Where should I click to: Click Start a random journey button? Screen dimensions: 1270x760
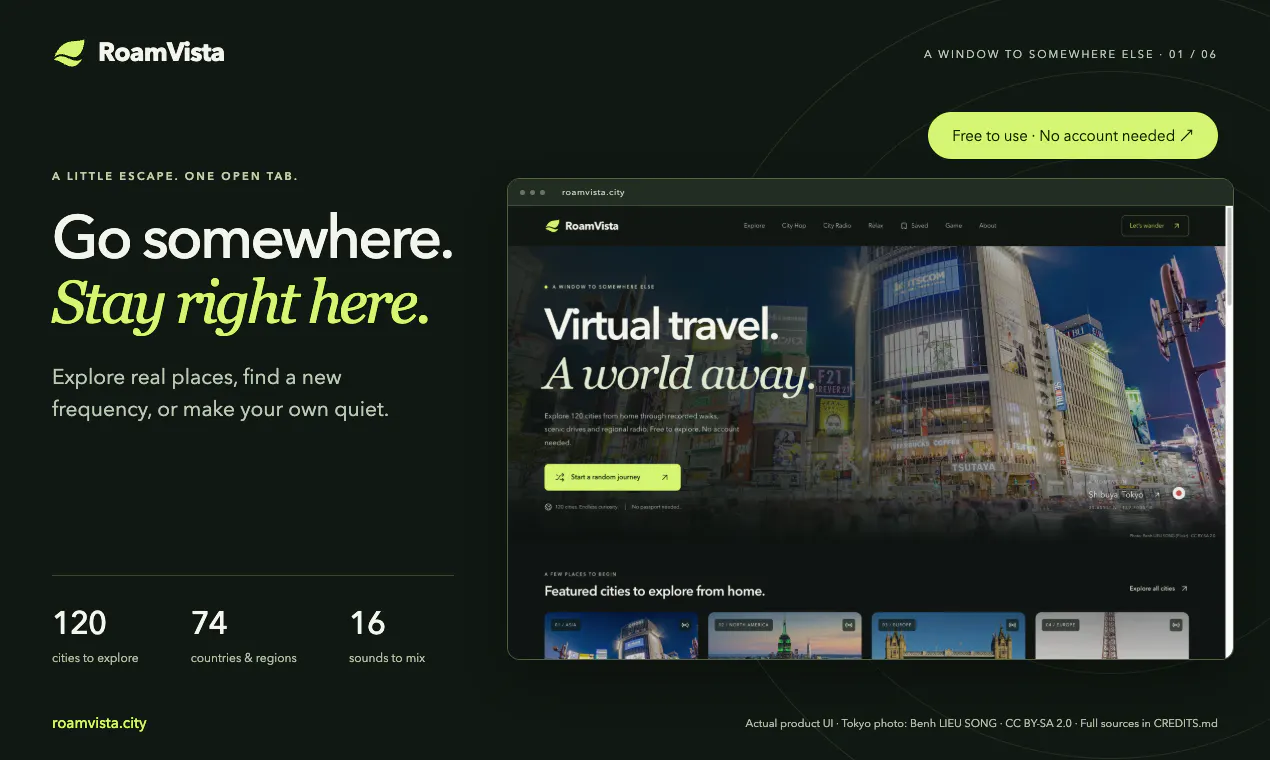click(612, 477)
